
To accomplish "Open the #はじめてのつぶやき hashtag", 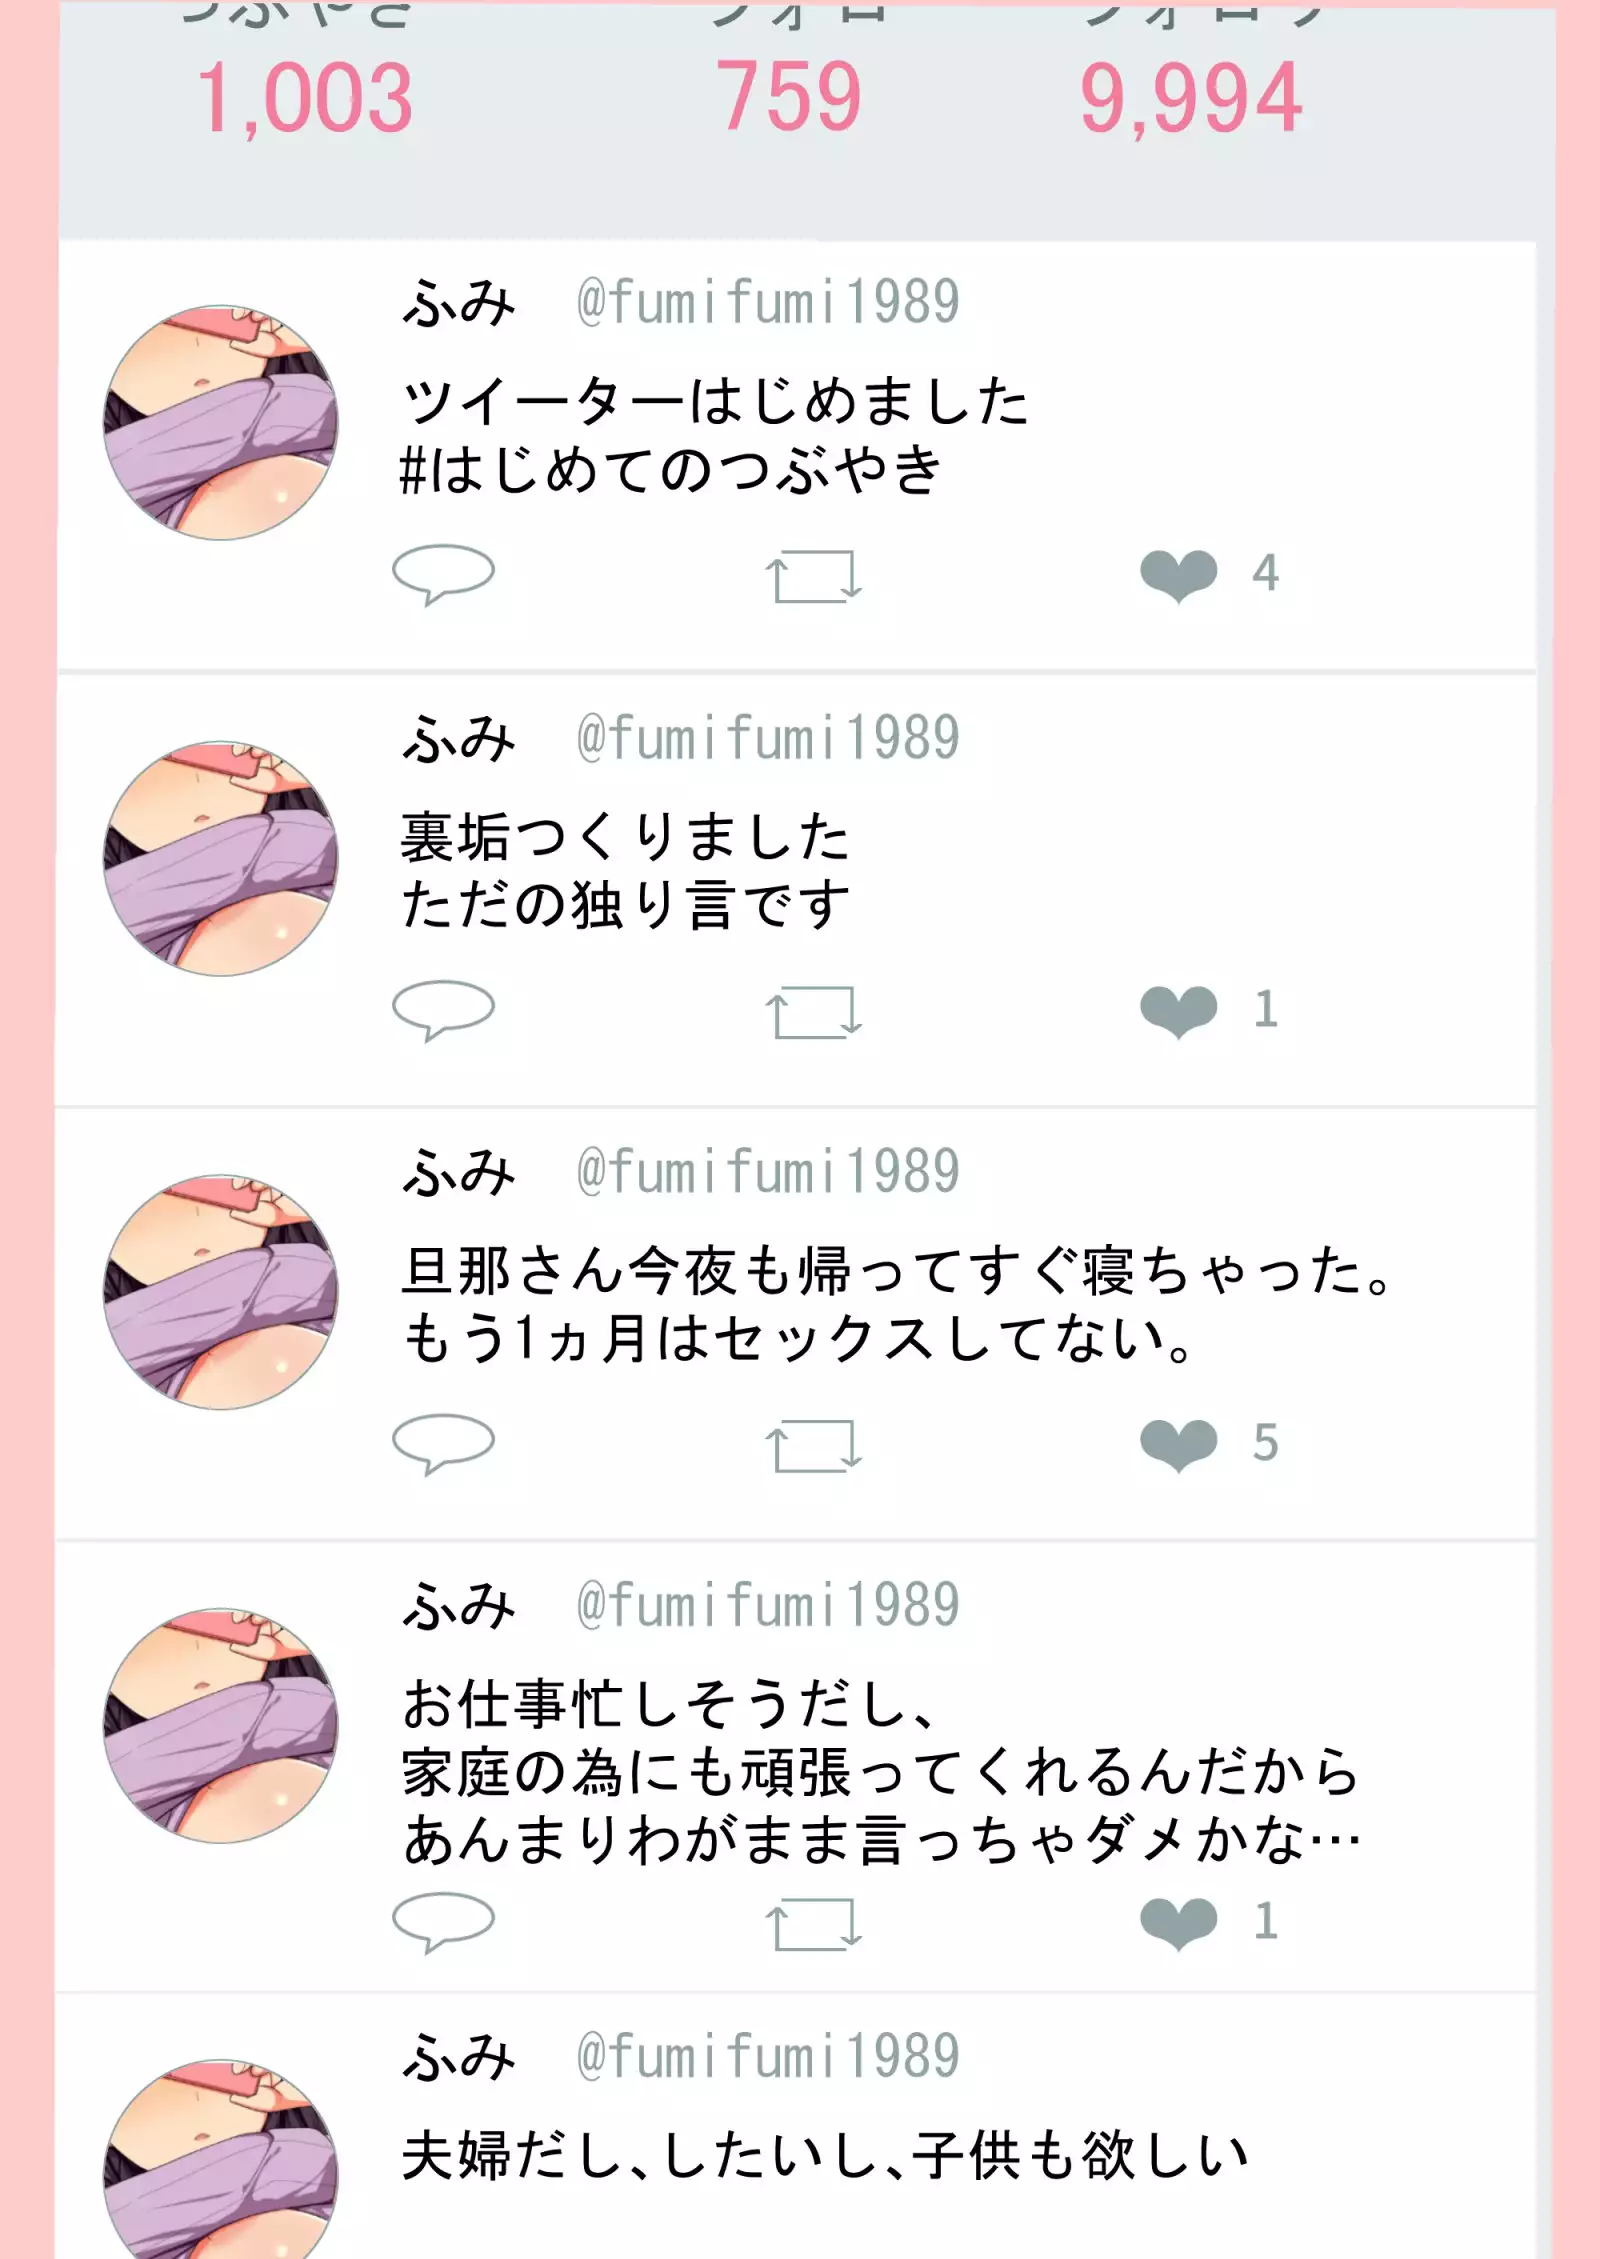I will 670,470.
